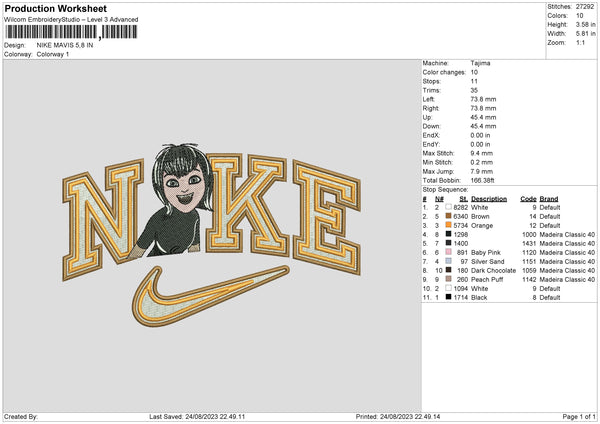Click the 'Silver Sand' description text

pyautogui.click(x=488, y=262)
